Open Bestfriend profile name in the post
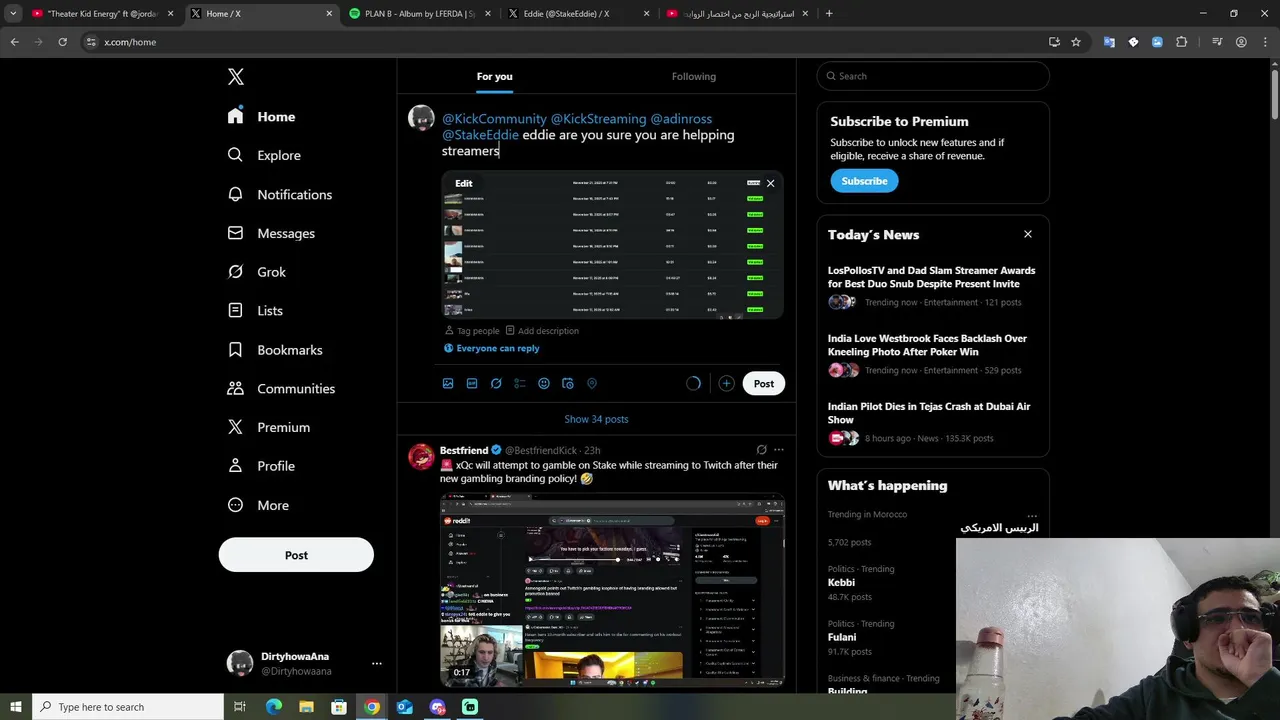 click(464, 450)
